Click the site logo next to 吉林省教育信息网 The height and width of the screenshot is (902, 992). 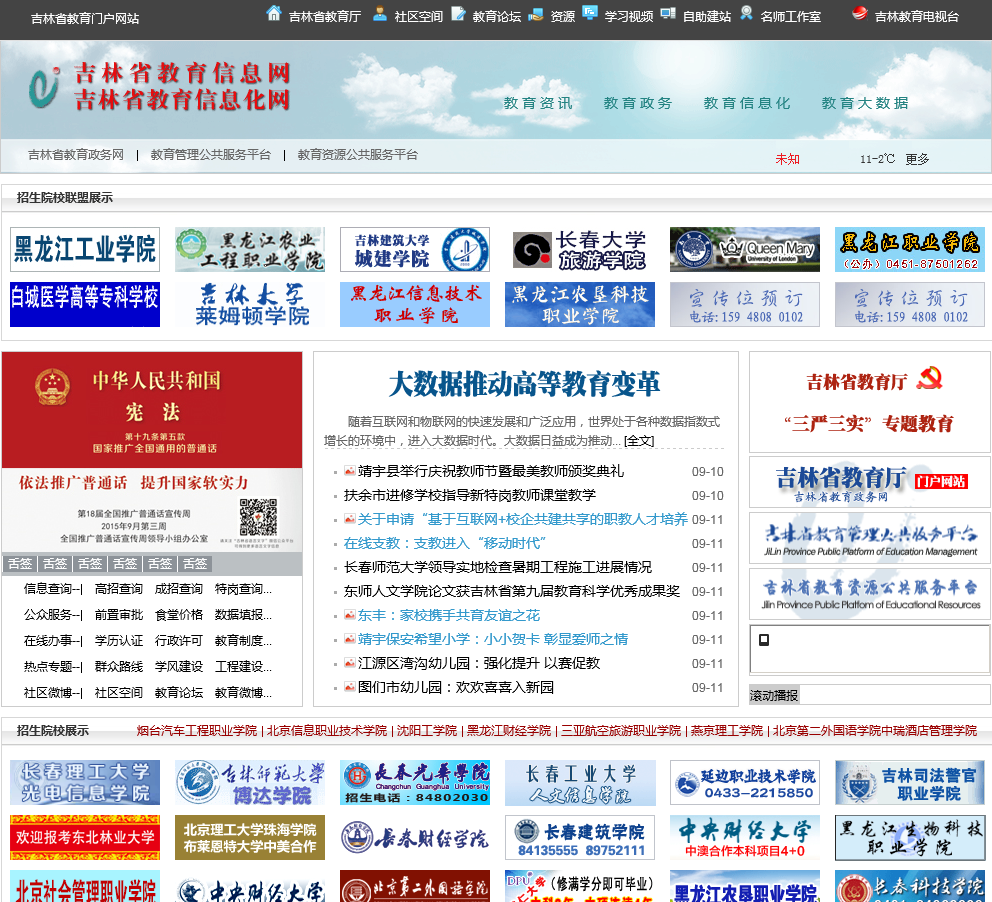point(44,87)
